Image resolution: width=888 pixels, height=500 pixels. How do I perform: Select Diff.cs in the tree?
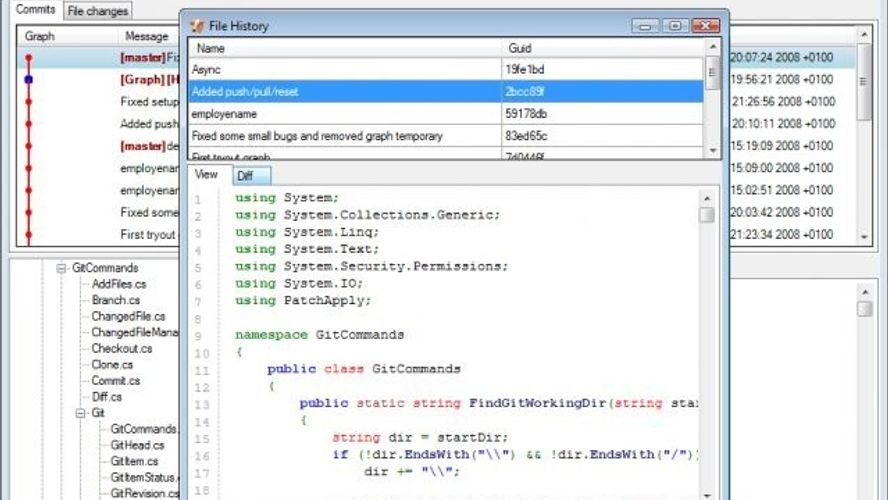[x=106, y=397]
